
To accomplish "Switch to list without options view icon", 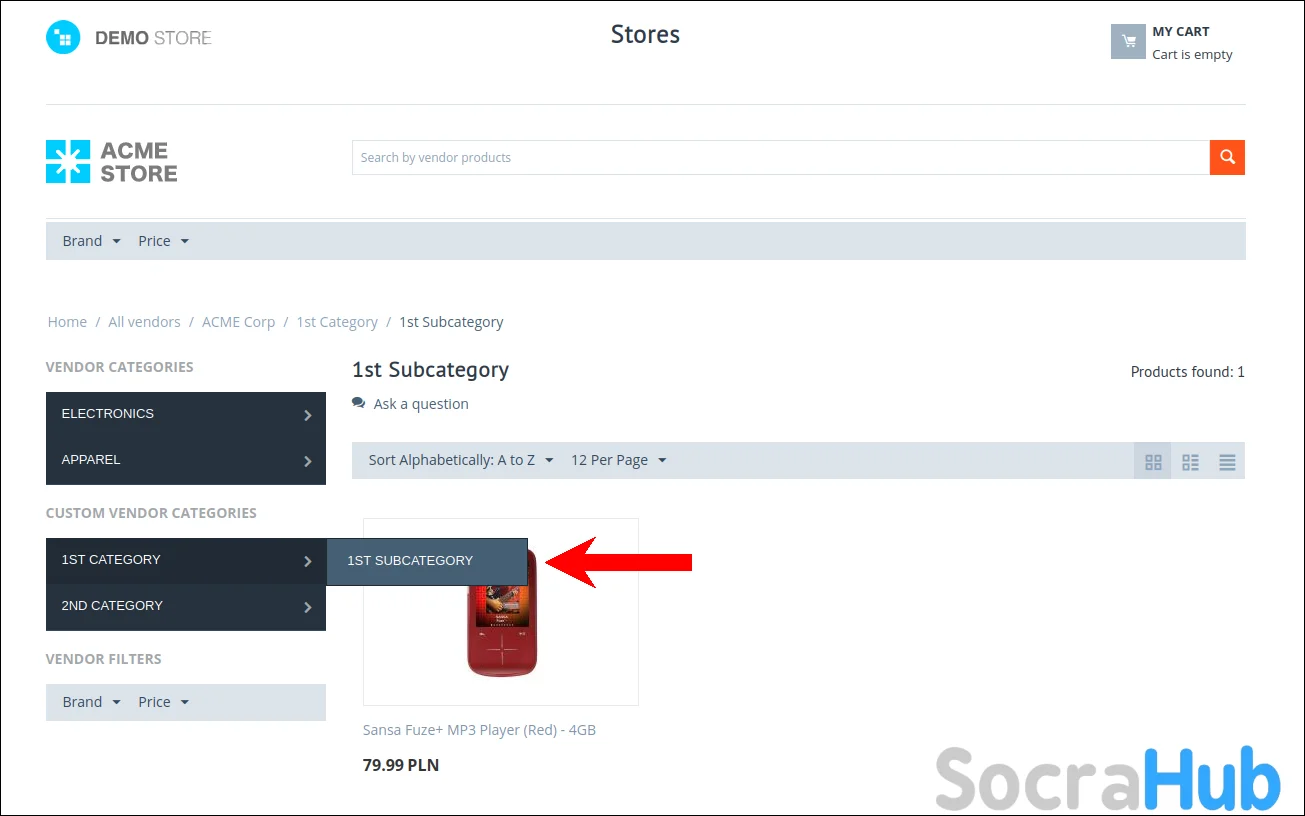I will pos(1190,461).
